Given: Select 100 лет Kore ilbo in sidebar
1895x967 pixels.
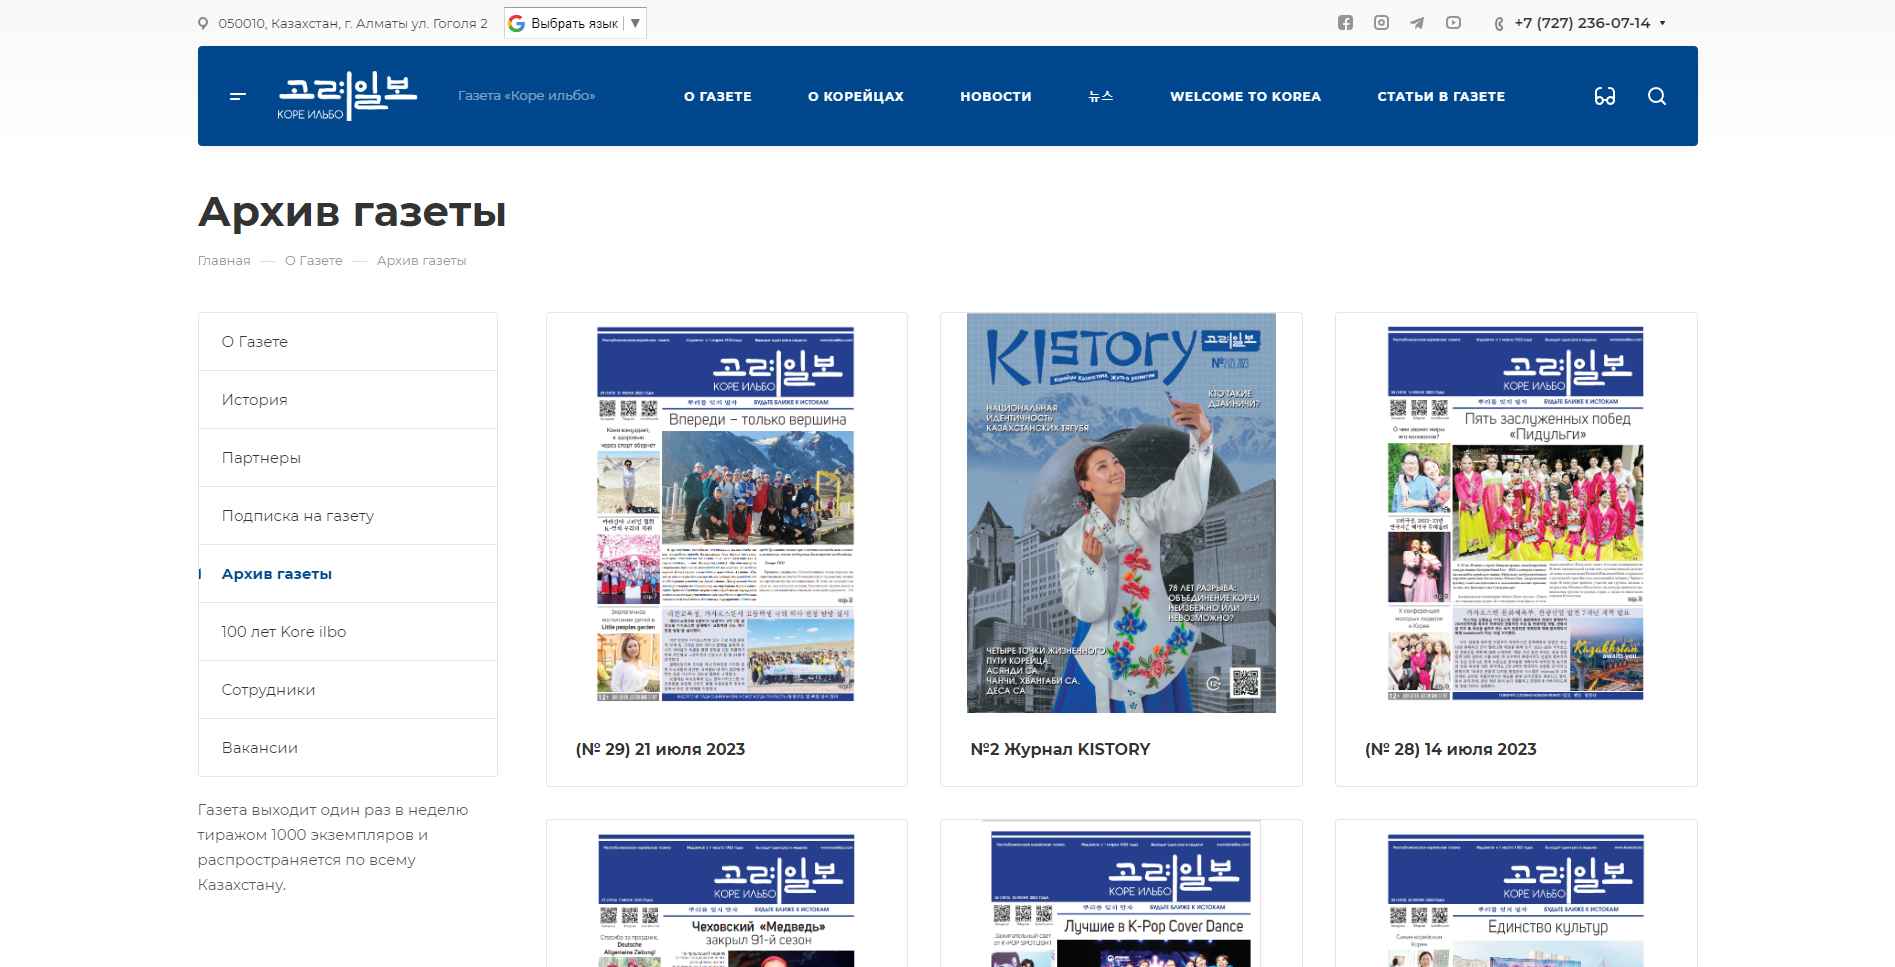Looking at the screenshot, I should point(348,632).
